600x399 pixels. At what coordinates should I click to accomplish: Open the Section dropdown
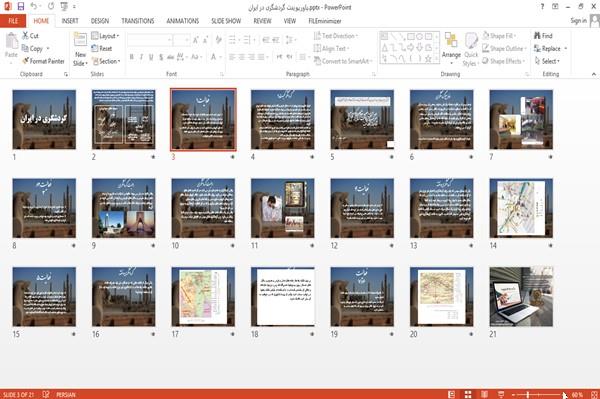point(106,61)
